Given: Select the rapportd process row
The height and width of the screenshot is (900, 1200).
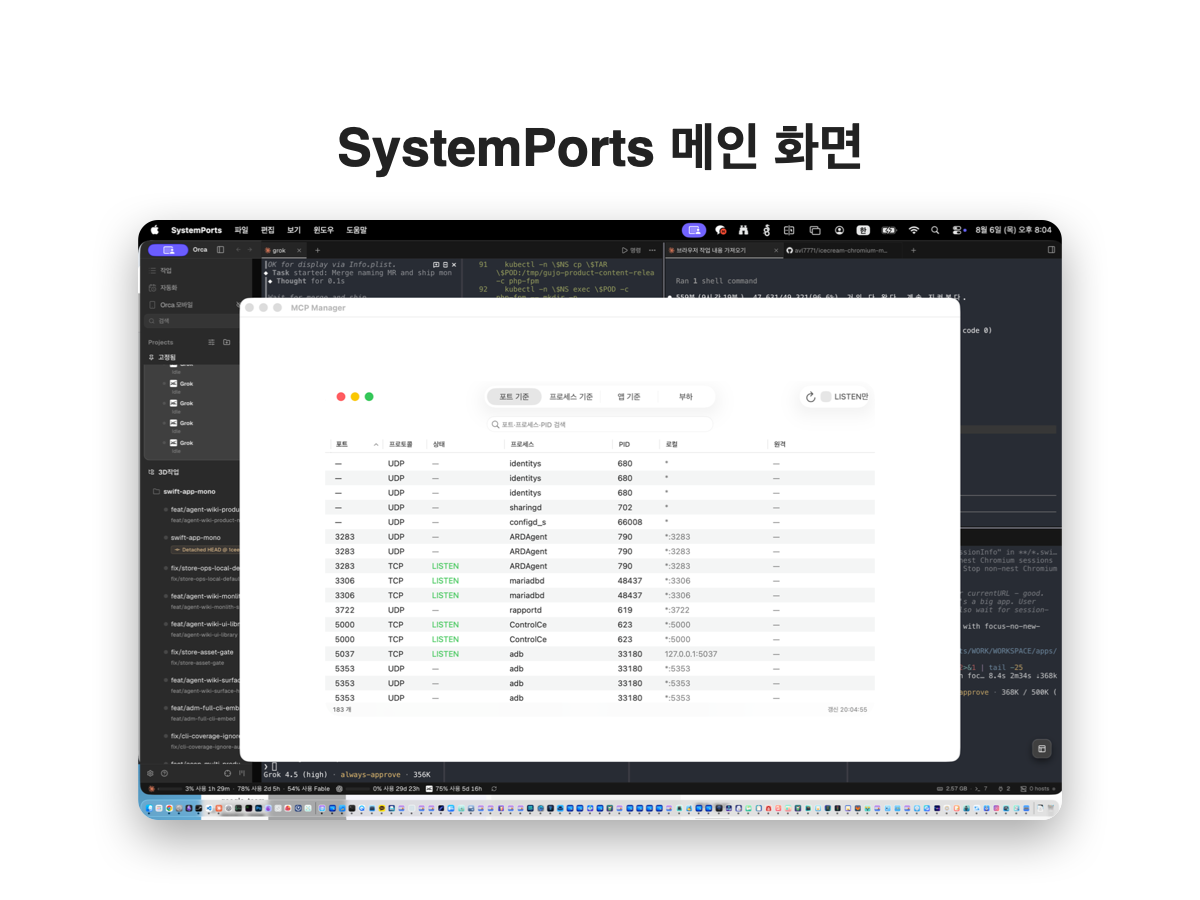Looking at the screenshot, I should 600,610.
